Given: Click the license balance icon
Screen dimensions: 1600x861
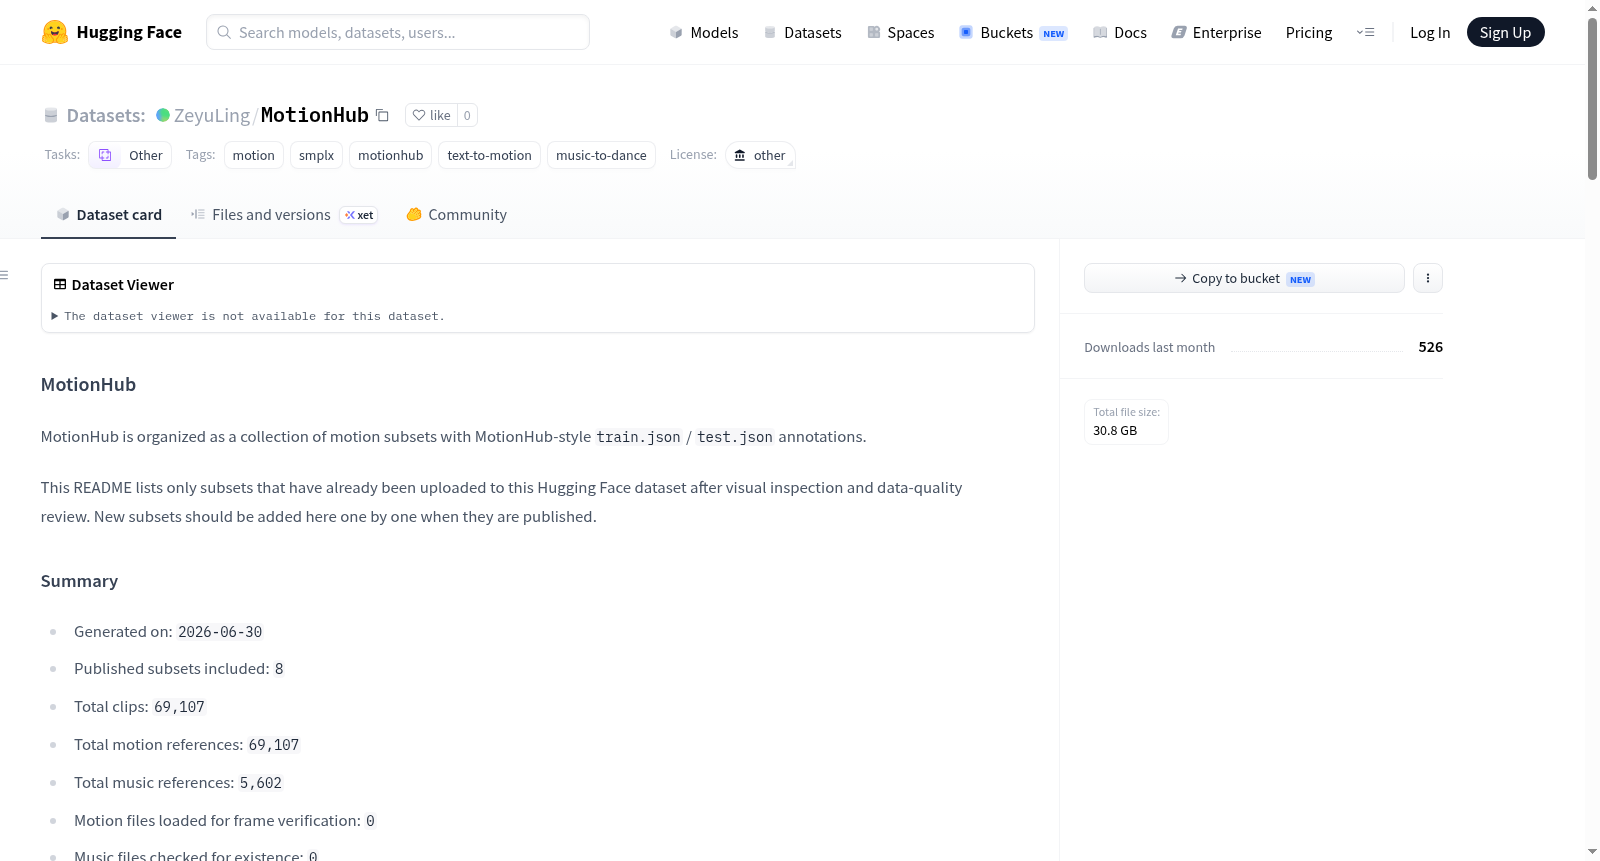Looking at the screenshot, I should 740,155.
